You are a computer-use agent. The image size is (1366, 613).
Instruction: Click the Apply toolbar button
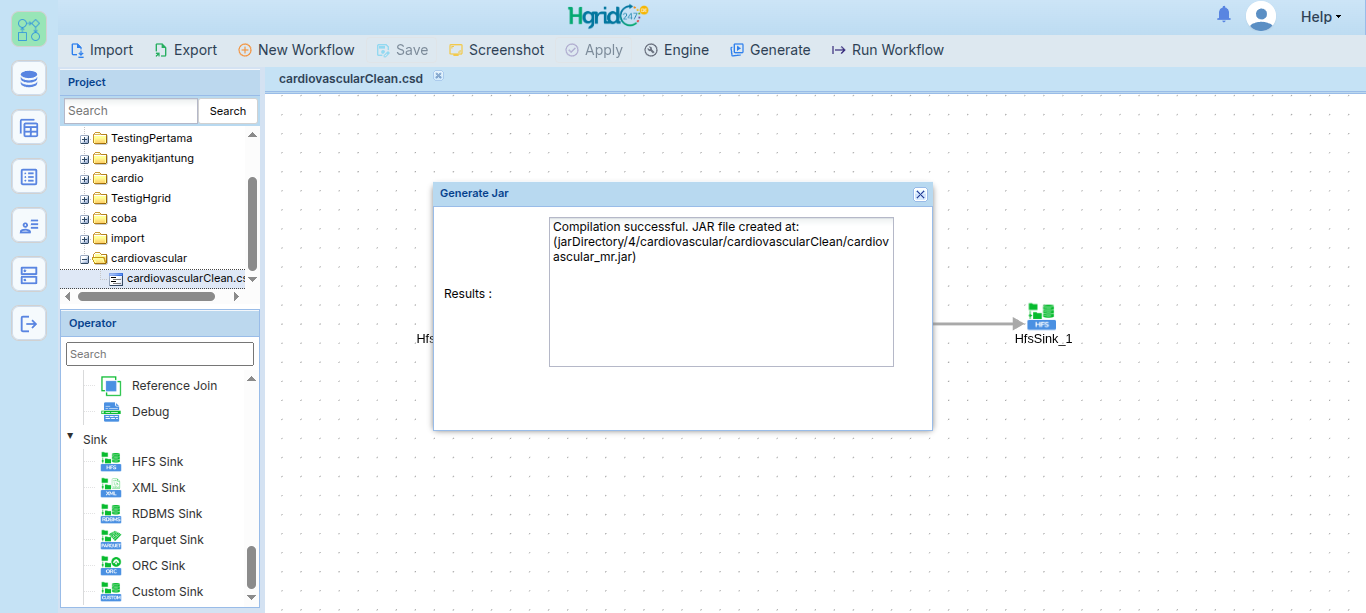point(594,50)
